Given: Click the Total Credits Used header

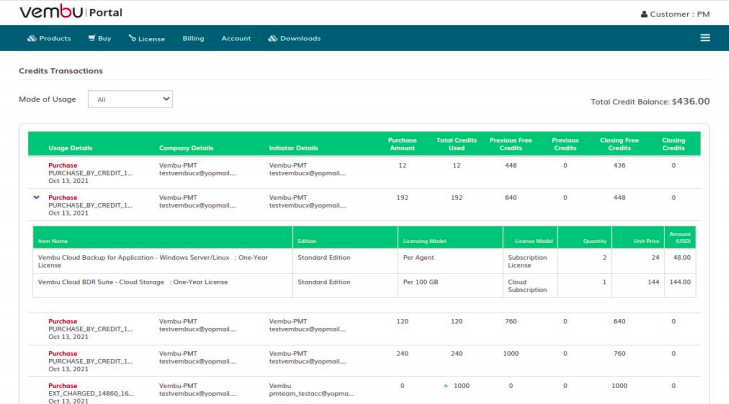Looking at the screenshot, I should (457, 144).
